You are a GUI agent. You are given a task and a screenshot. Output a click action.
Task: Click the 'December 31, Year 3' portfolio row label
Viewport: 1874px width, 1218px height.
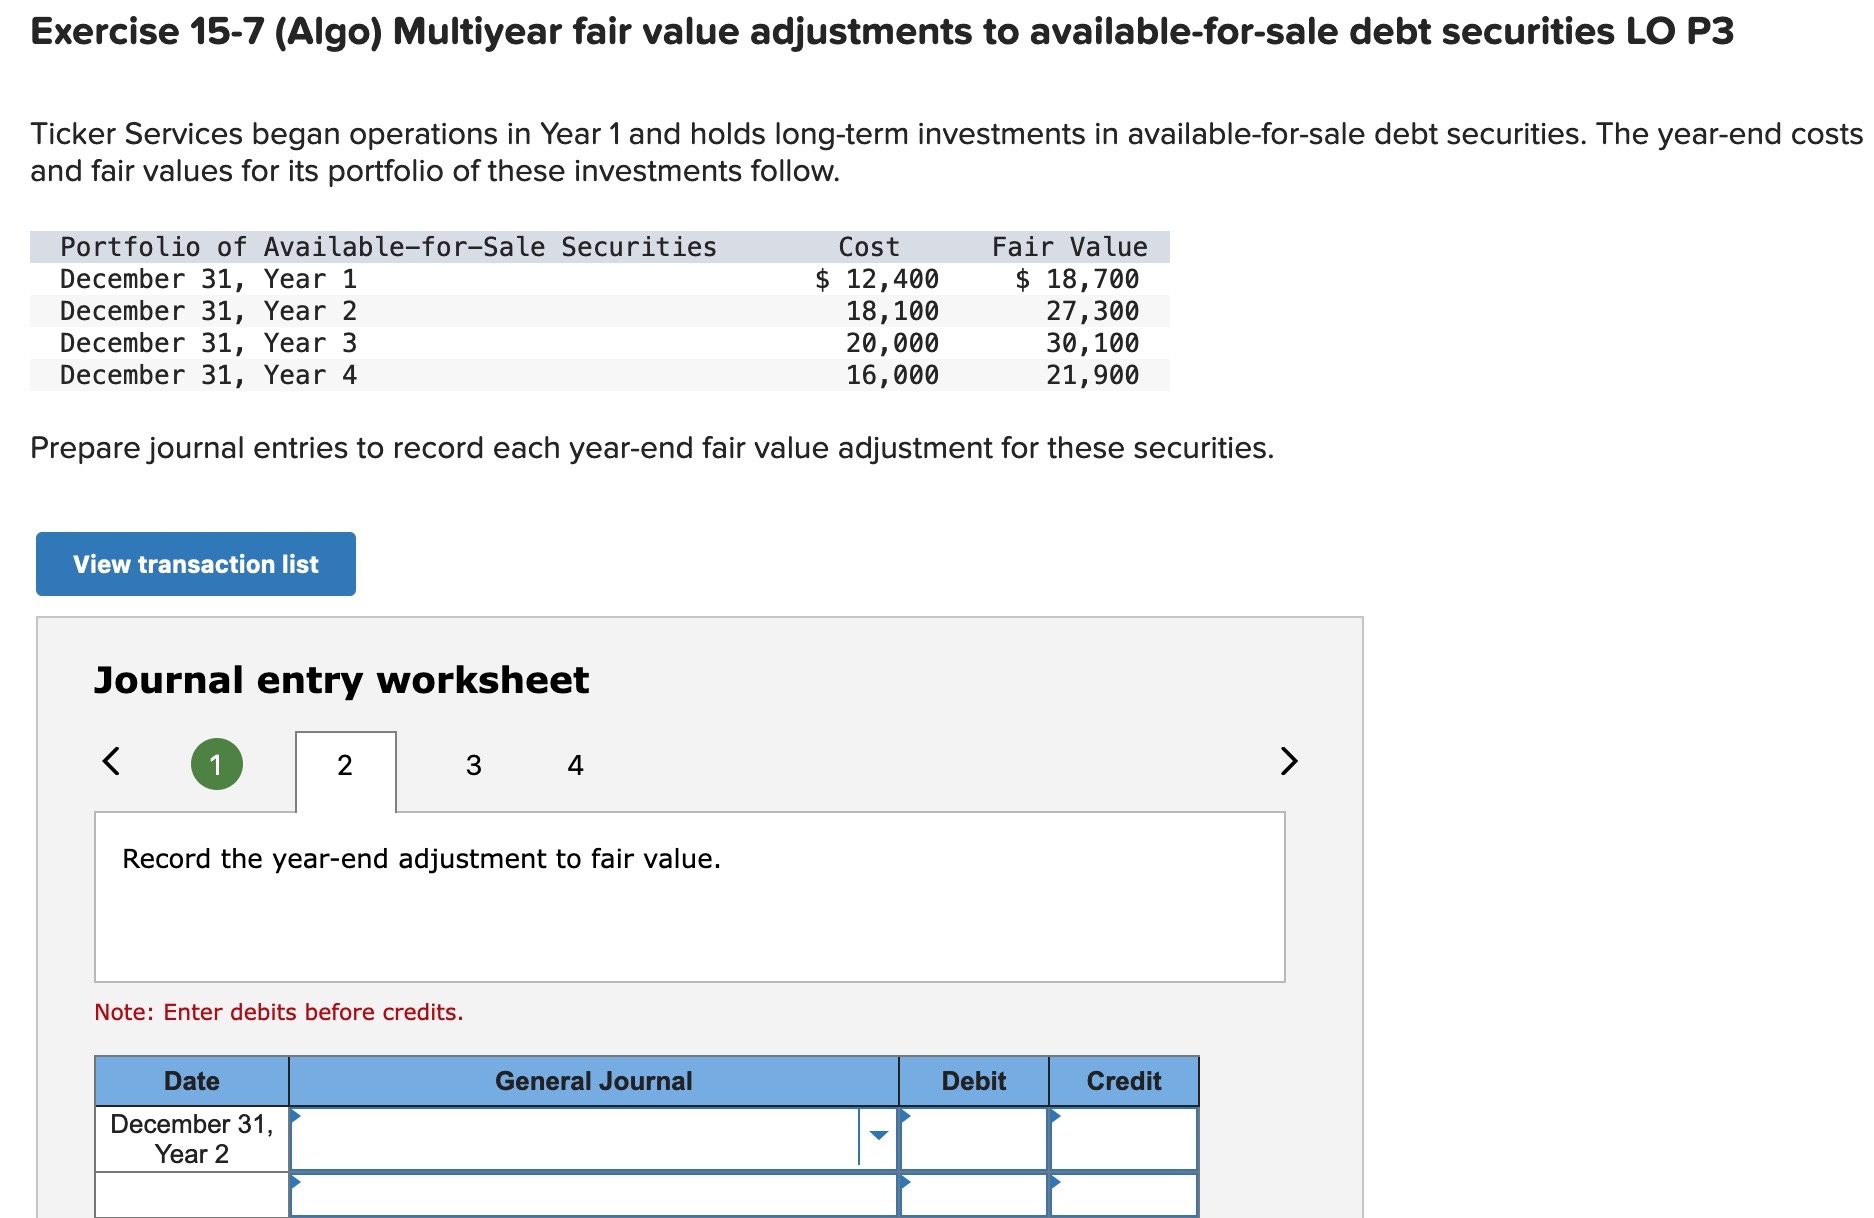[x=208, y=343]
